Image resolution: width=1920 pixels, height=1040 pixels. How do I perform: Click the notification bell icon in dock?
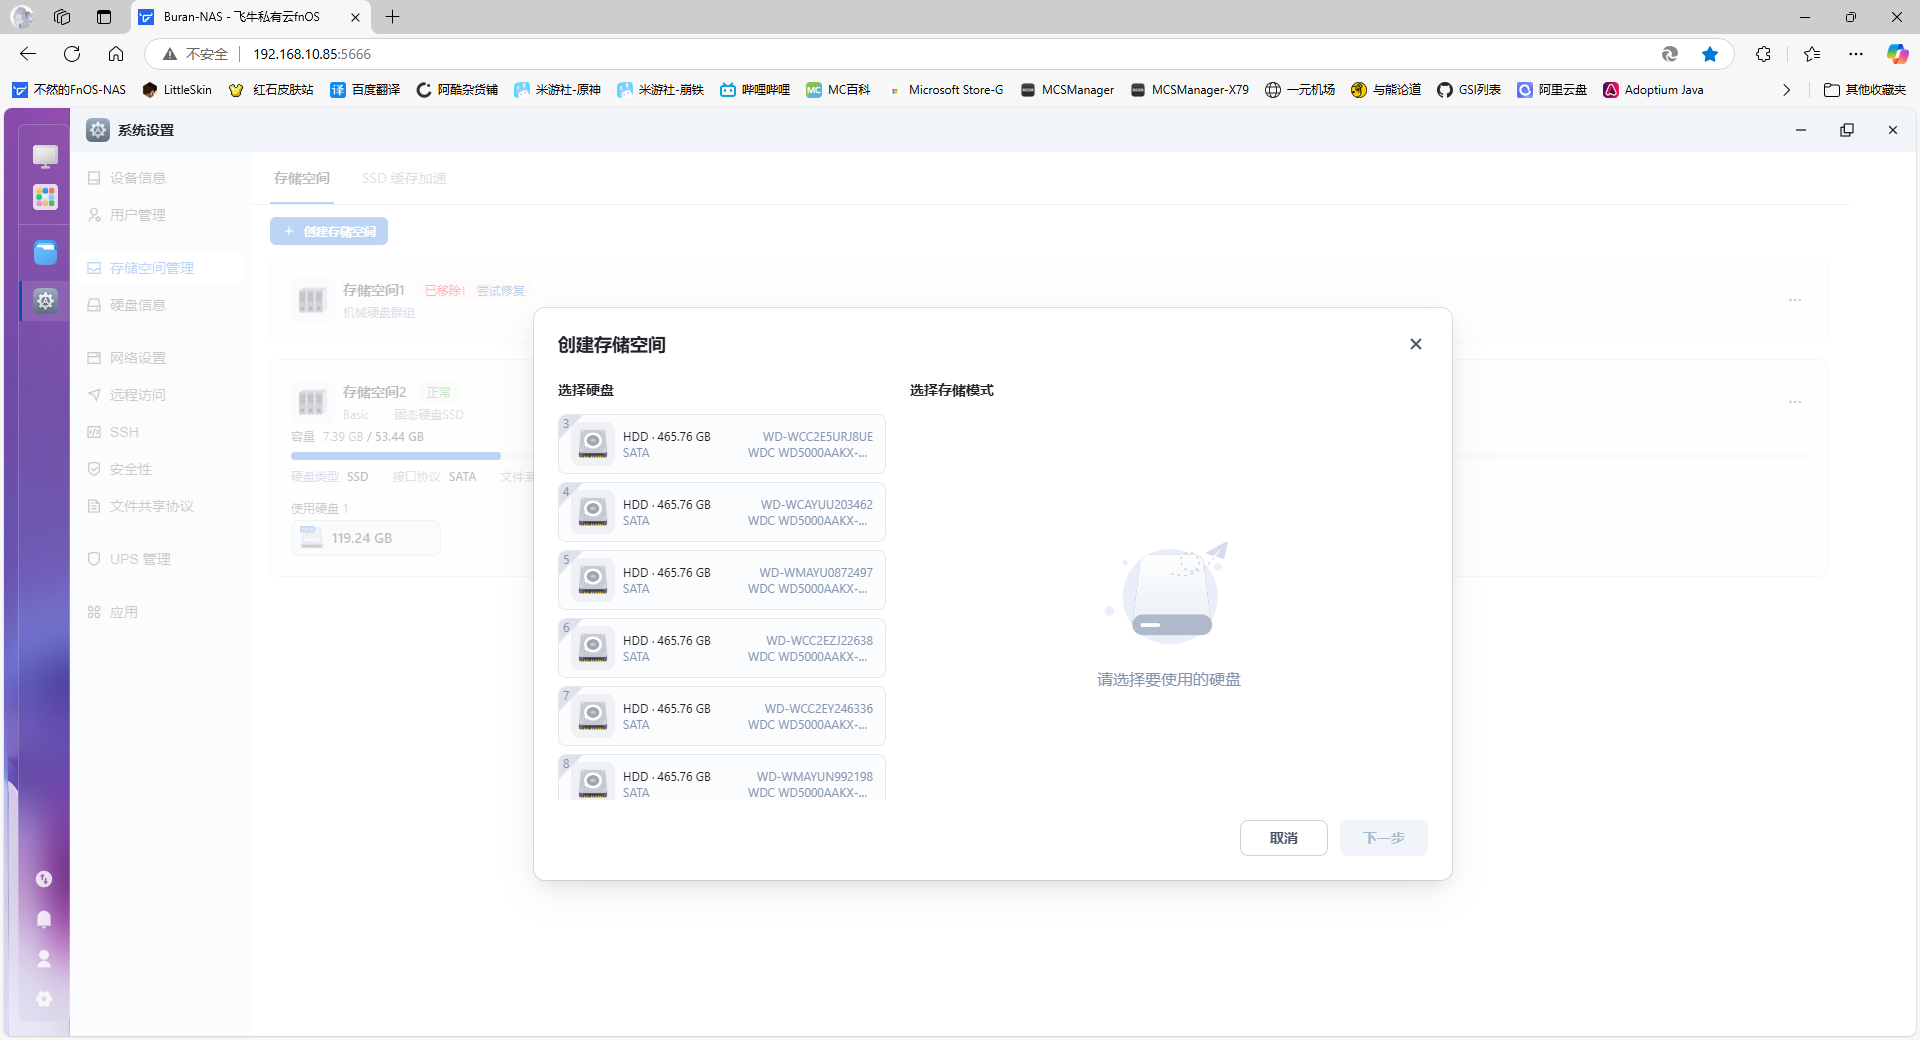(44, 919)
